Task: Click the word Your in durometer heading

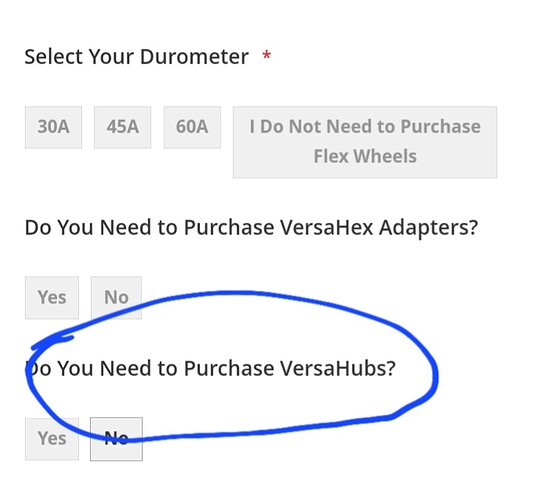Action: point(111,57)
